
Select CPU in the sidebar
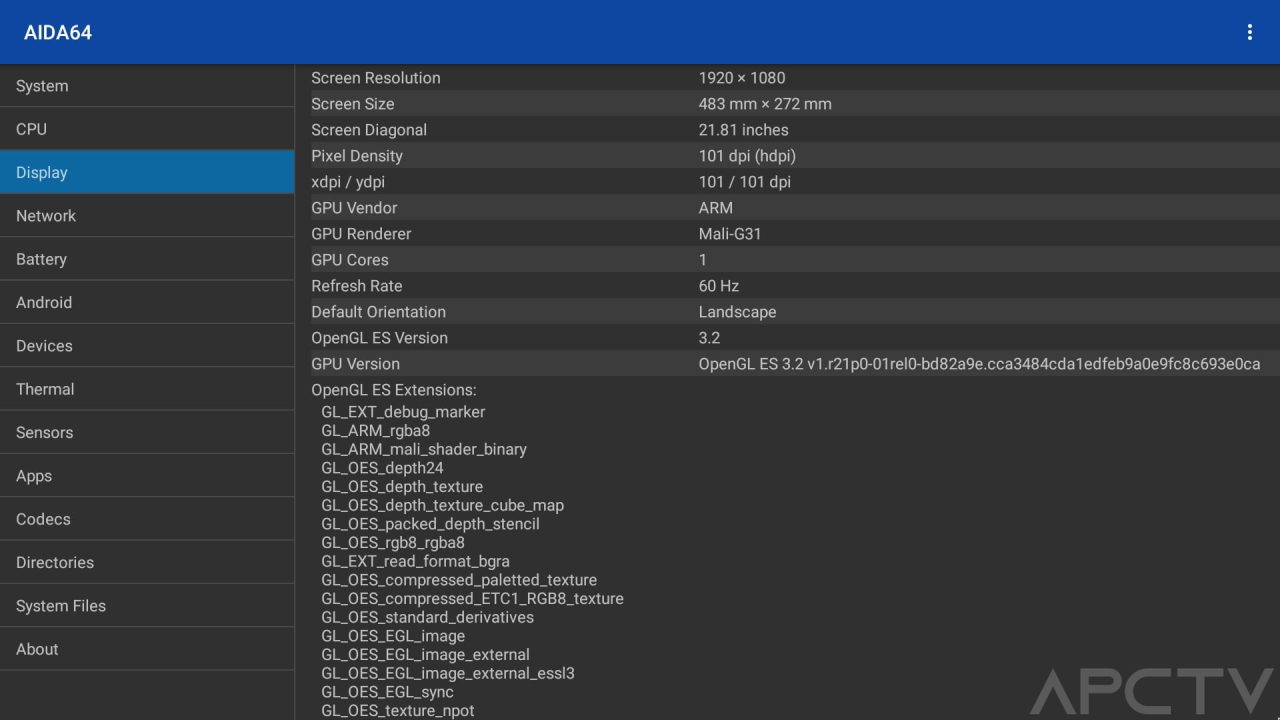[x=147, y=129]
